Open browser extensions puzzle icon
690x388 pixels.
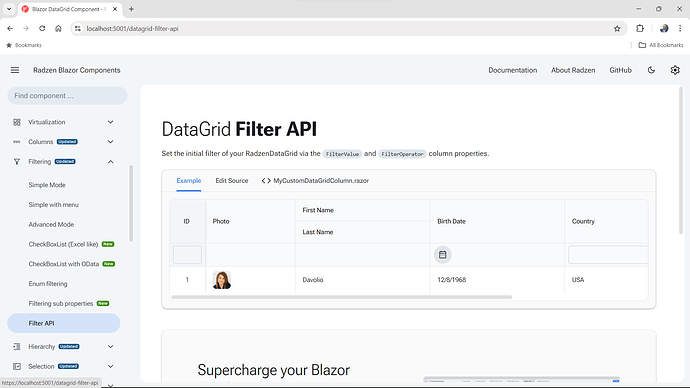click(x=640, y=29)
